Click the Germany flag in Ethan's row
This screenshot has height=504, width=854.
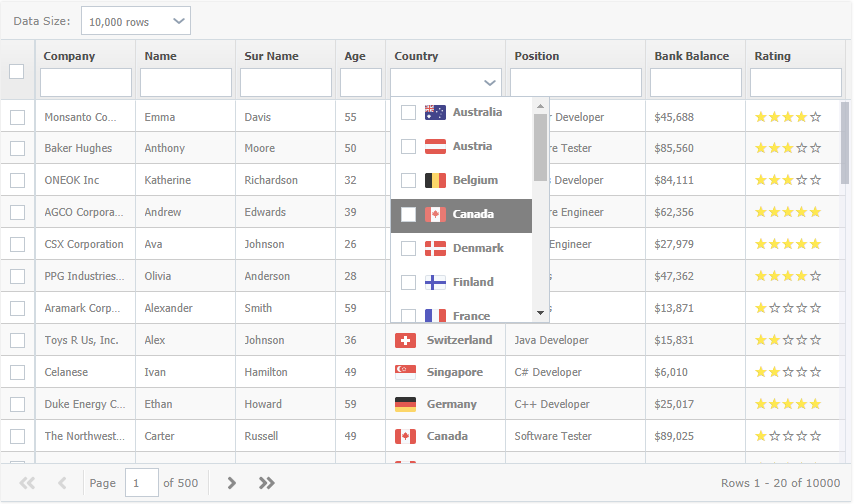pos(405,404)
